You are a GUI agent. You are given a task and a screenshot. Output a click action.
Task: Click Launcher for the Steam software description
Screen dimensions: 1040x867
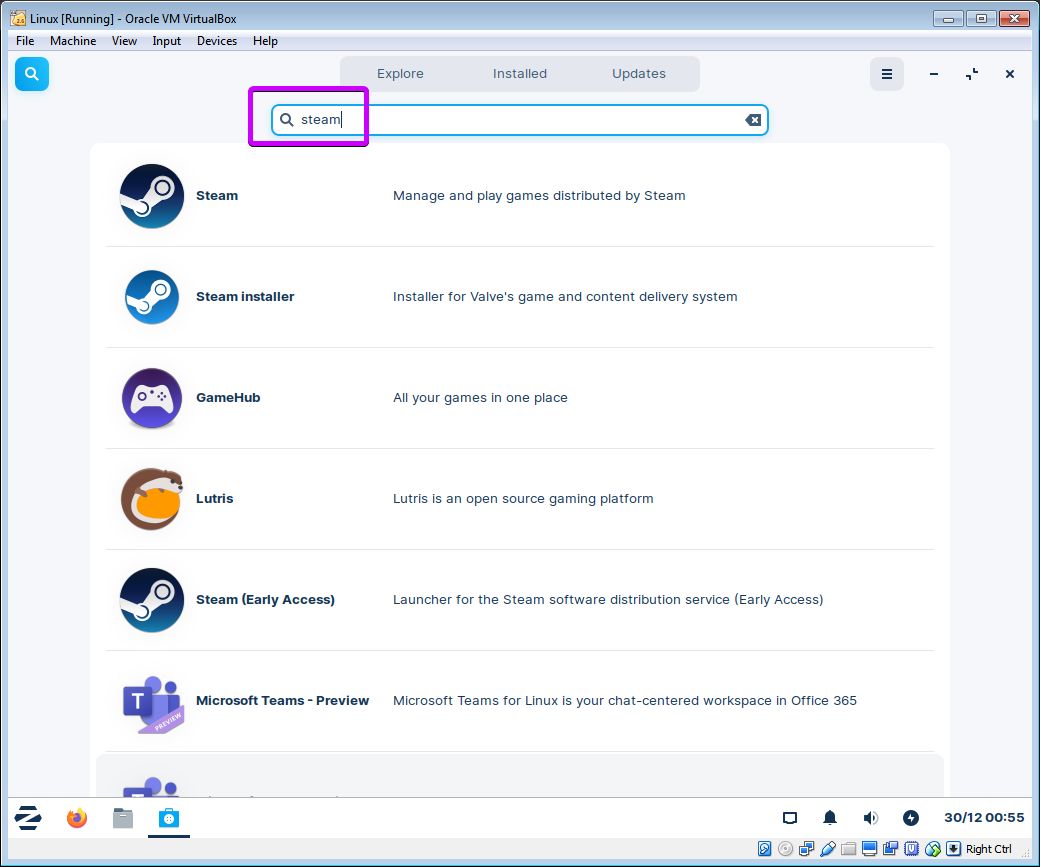(608, 600)
